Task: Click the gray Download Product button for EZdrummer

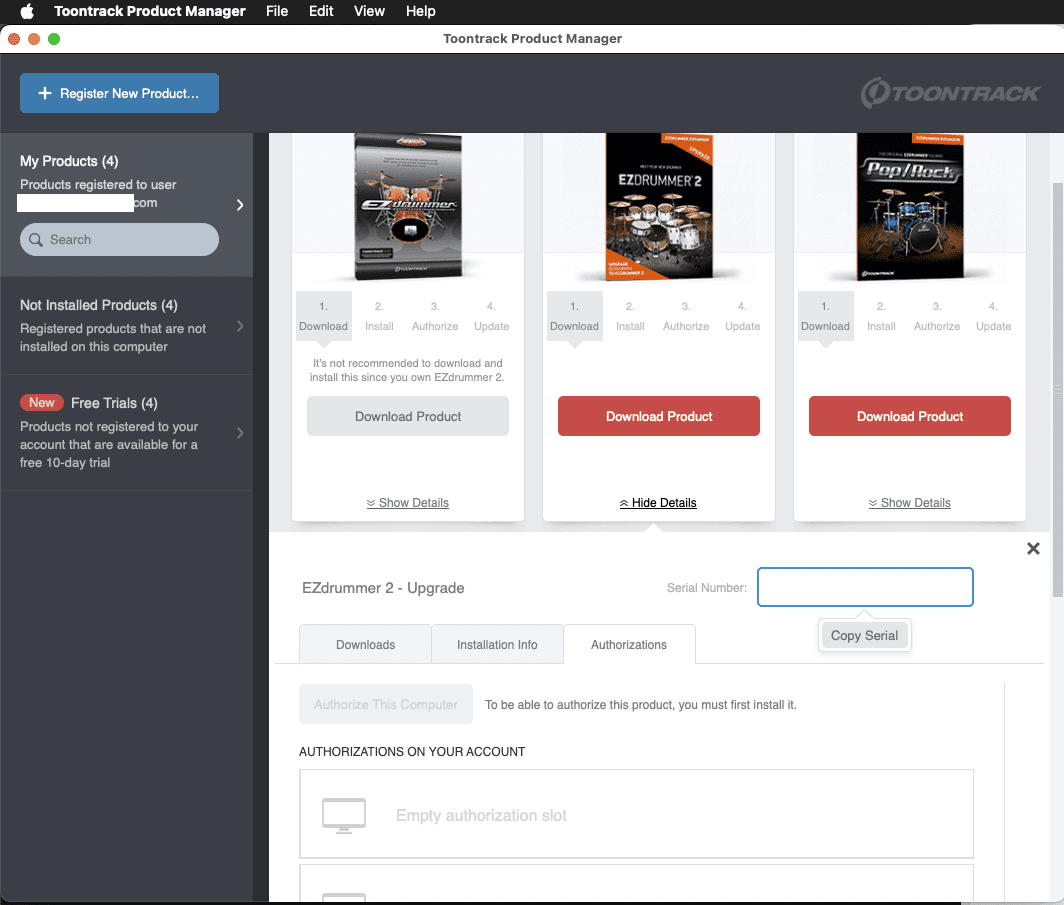Action: 408,416
